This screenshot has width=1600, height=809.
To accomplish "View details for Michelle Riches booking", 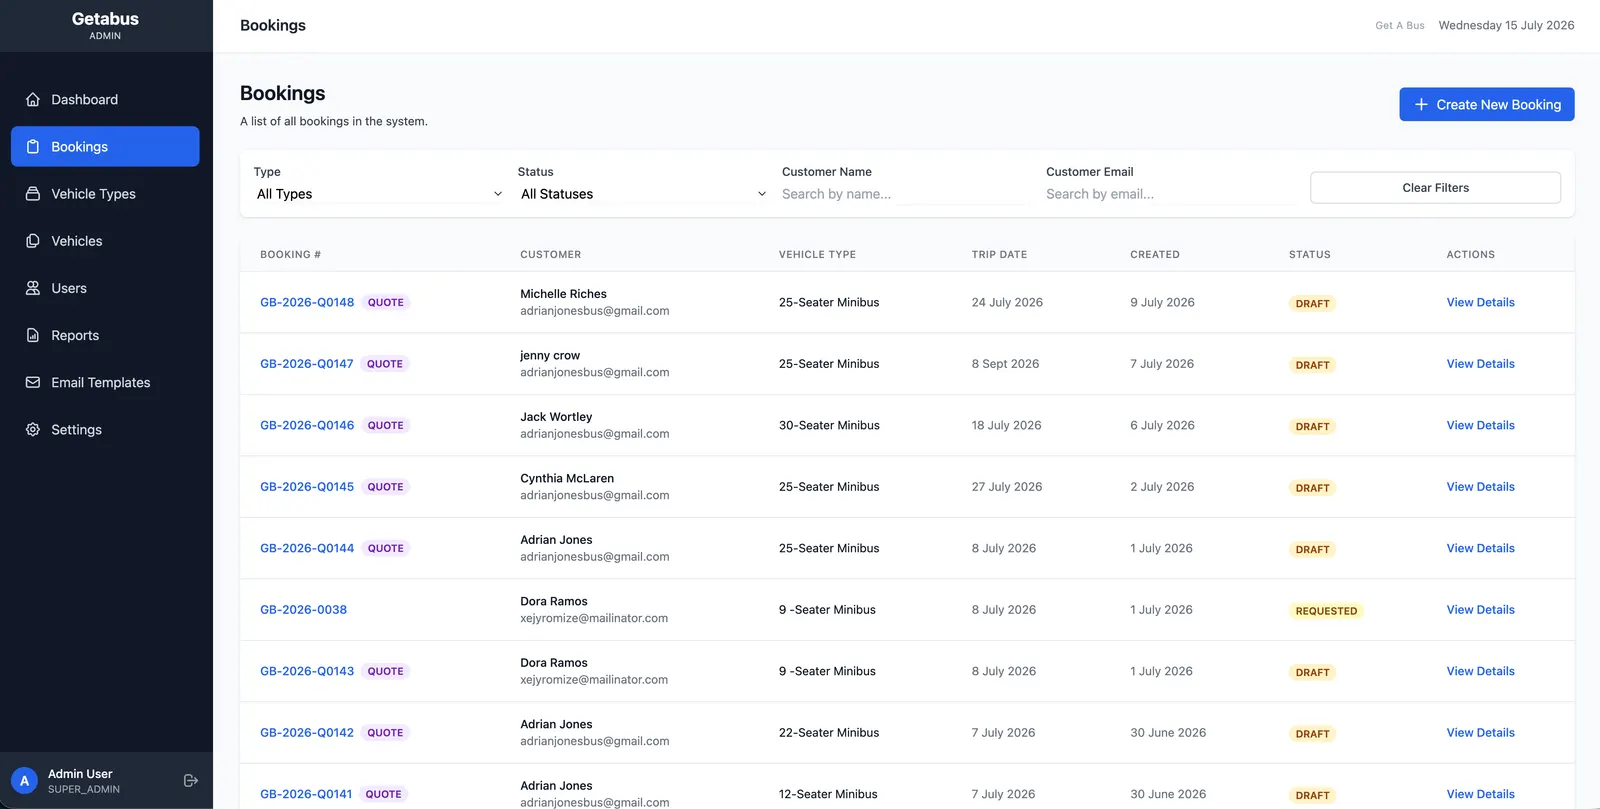I will pyautogui.click(x=1480, y=302).
